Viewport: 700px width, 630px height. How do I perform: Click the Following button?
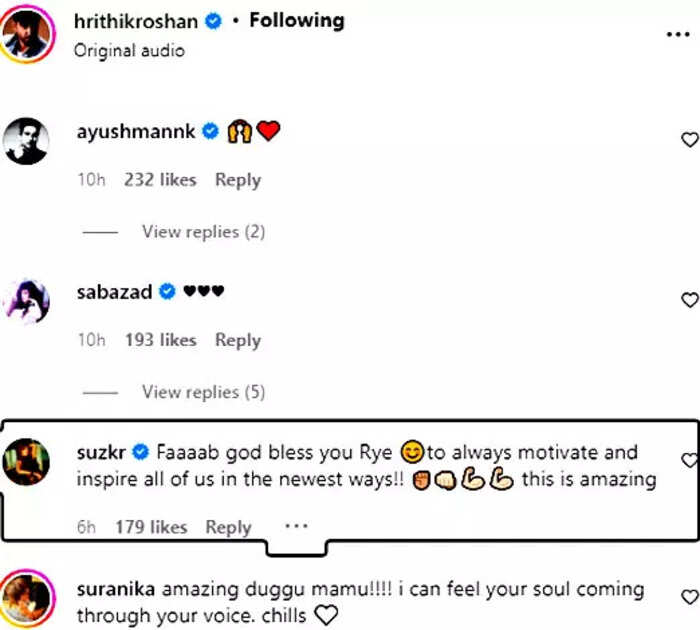[297, 21]
